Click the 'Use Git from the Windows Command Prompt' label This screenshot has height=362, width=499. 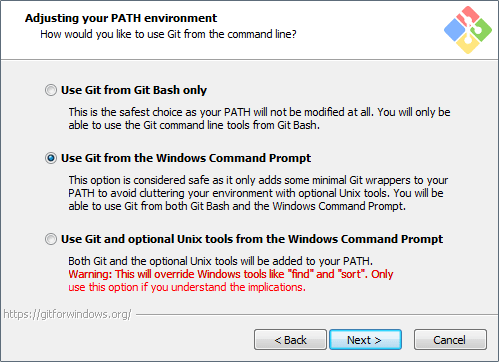click(x=186, y=158)
